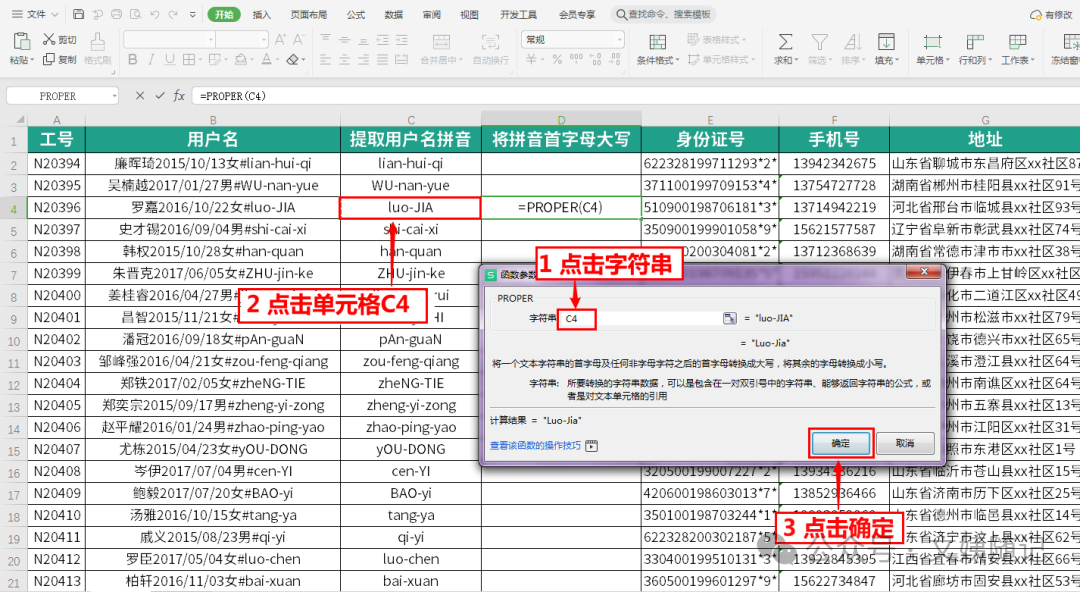This screenshot has height=592, width=1080.
Task: Click the Rows and Columns (行和列) icon
Action: pyautogui.click(x=975, y=42)
